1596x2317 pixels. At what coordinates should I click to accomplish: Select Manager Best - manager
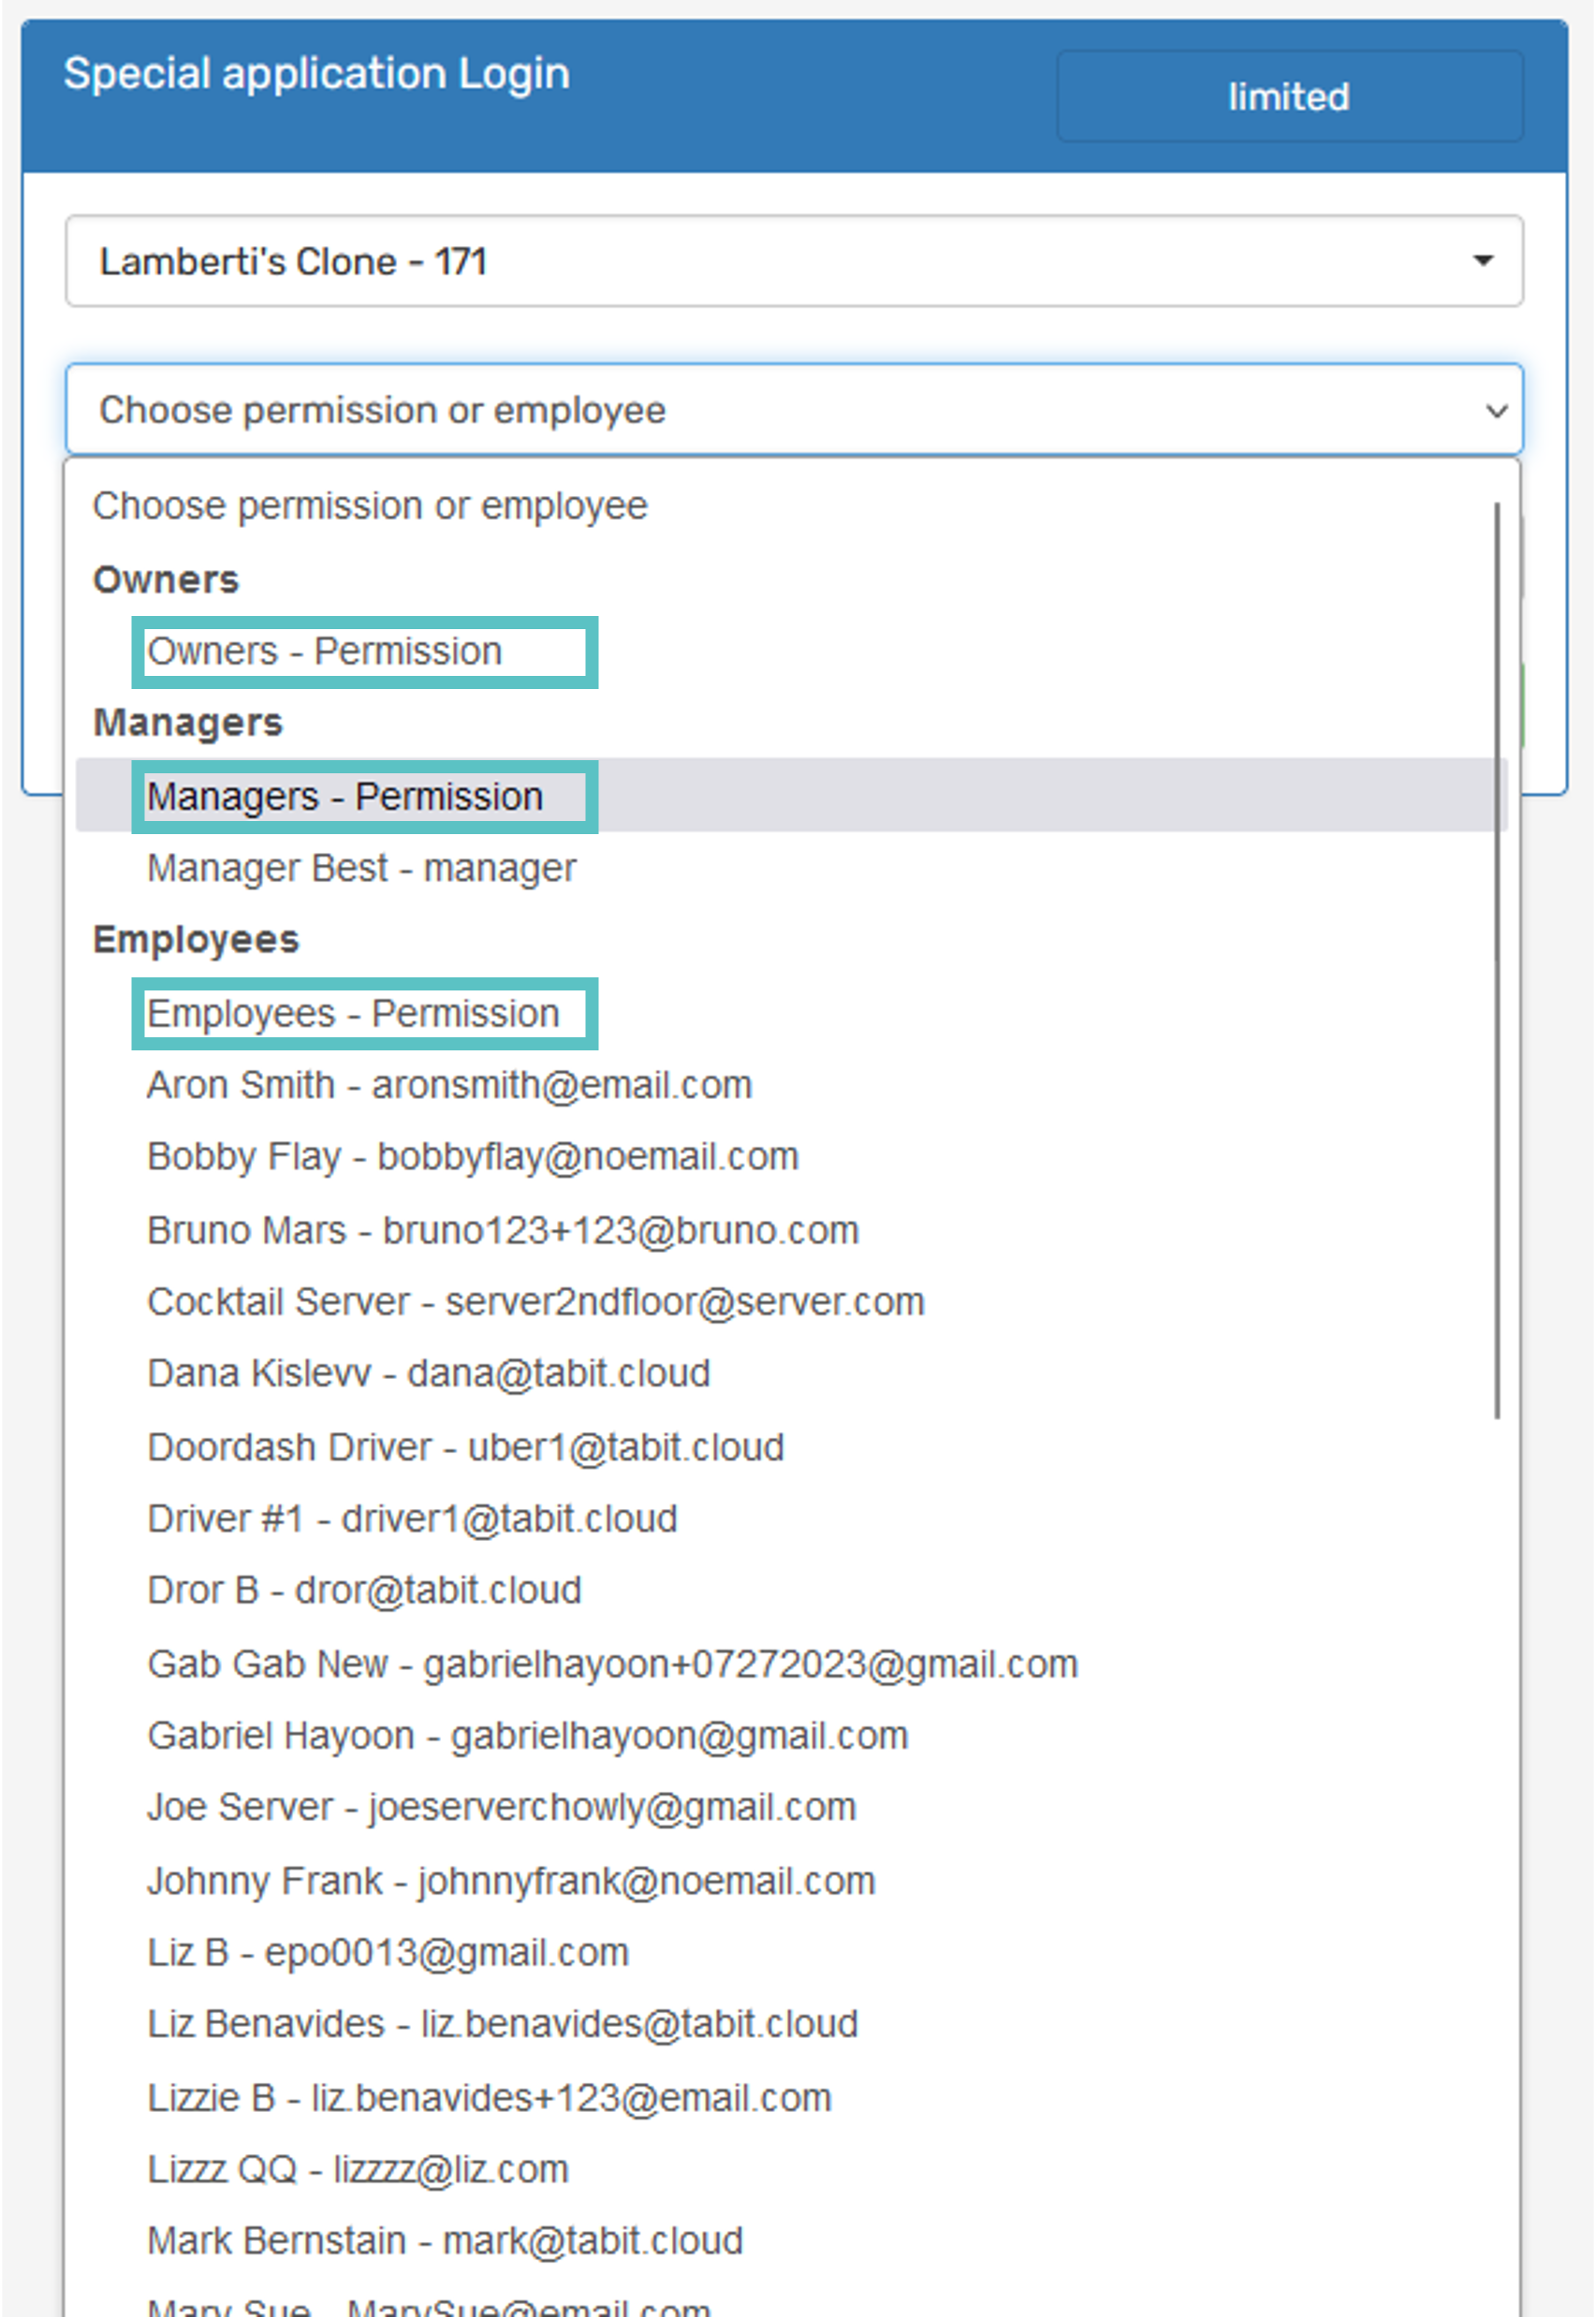coord(361,868)
